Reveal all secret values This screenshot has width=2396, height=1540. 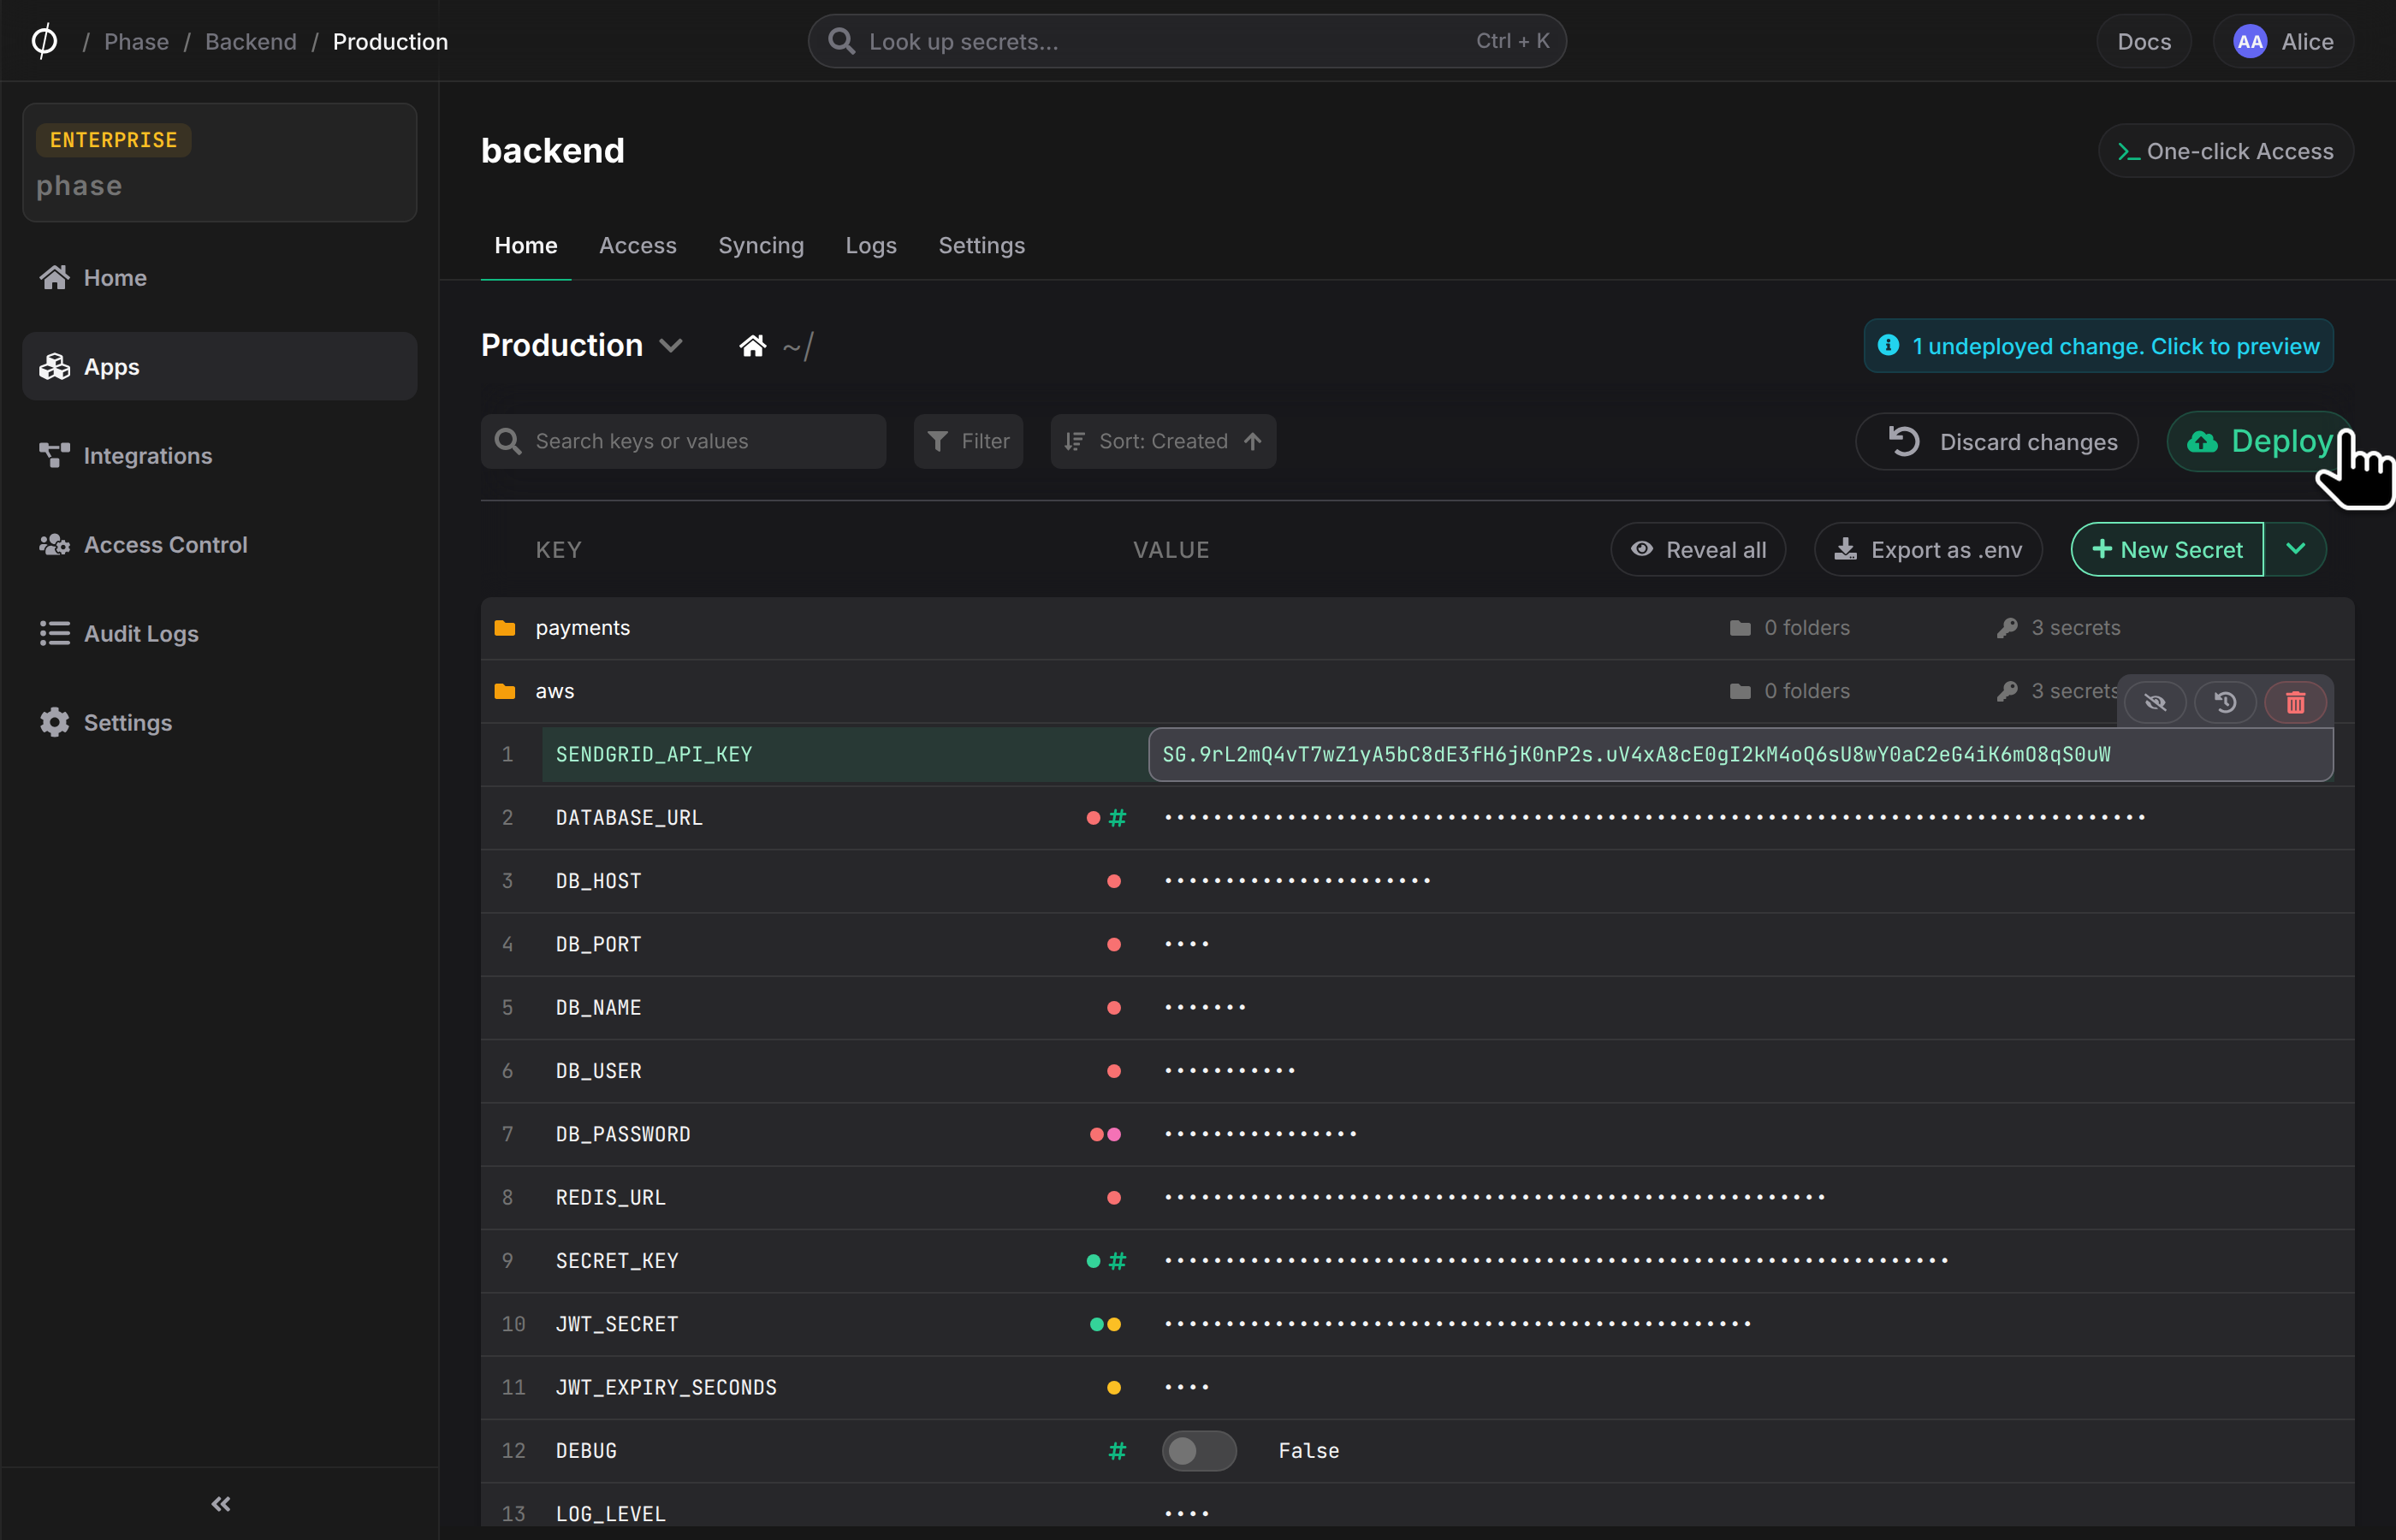click(1698, 549)
